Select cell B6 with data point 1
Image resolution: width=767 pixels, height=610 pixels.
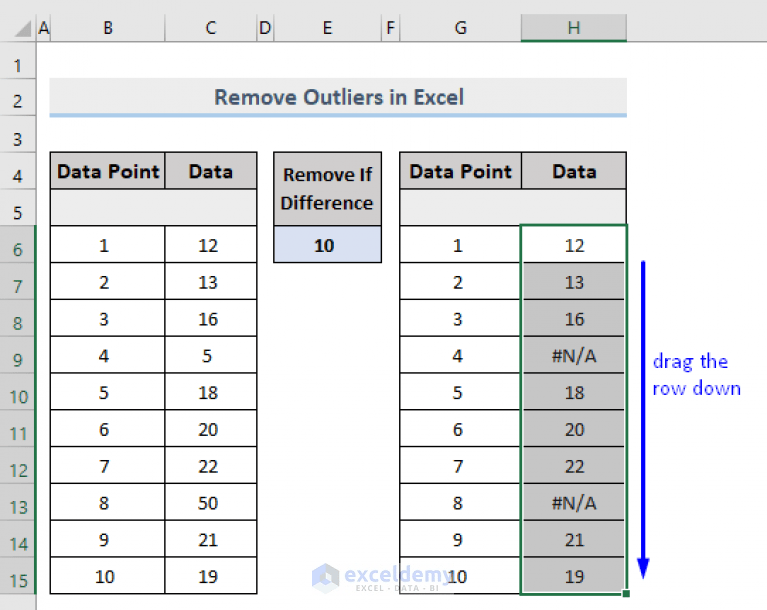pyautogui.click(x=108, y=245)
